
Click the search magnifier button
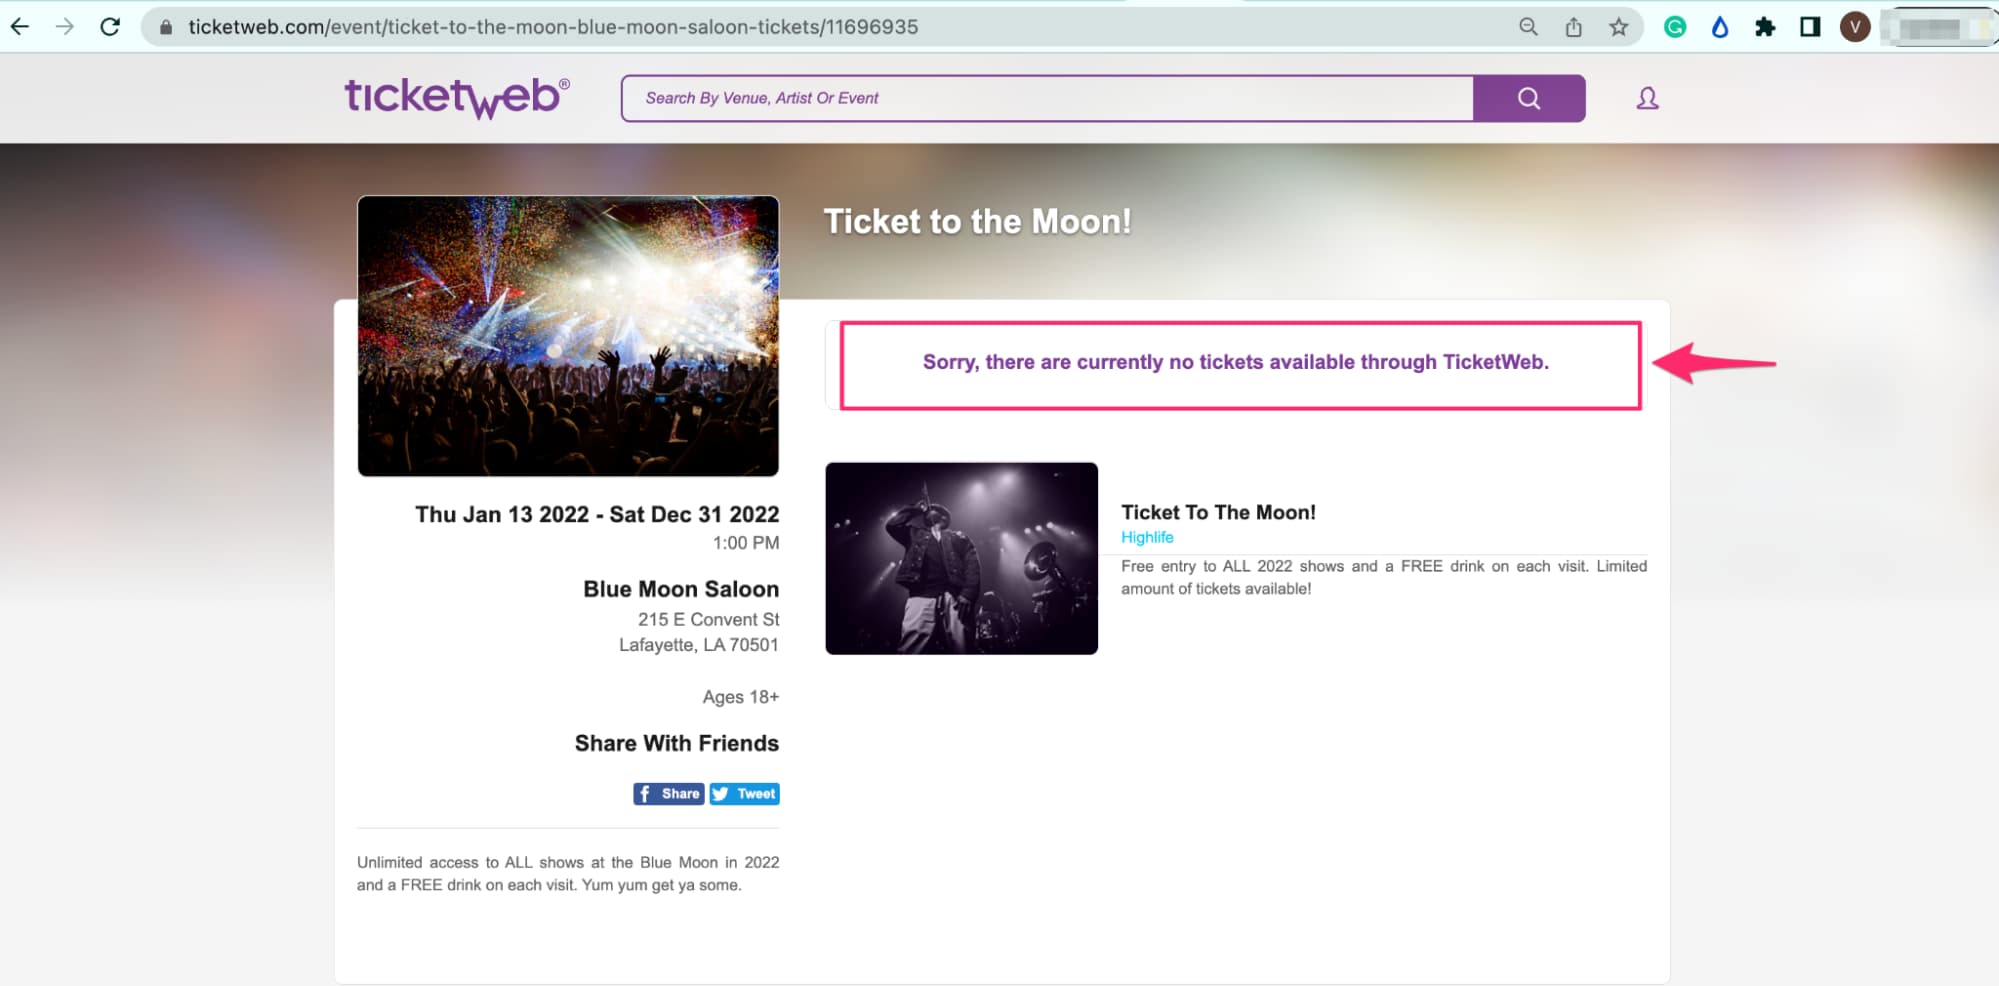[1528, 98]
